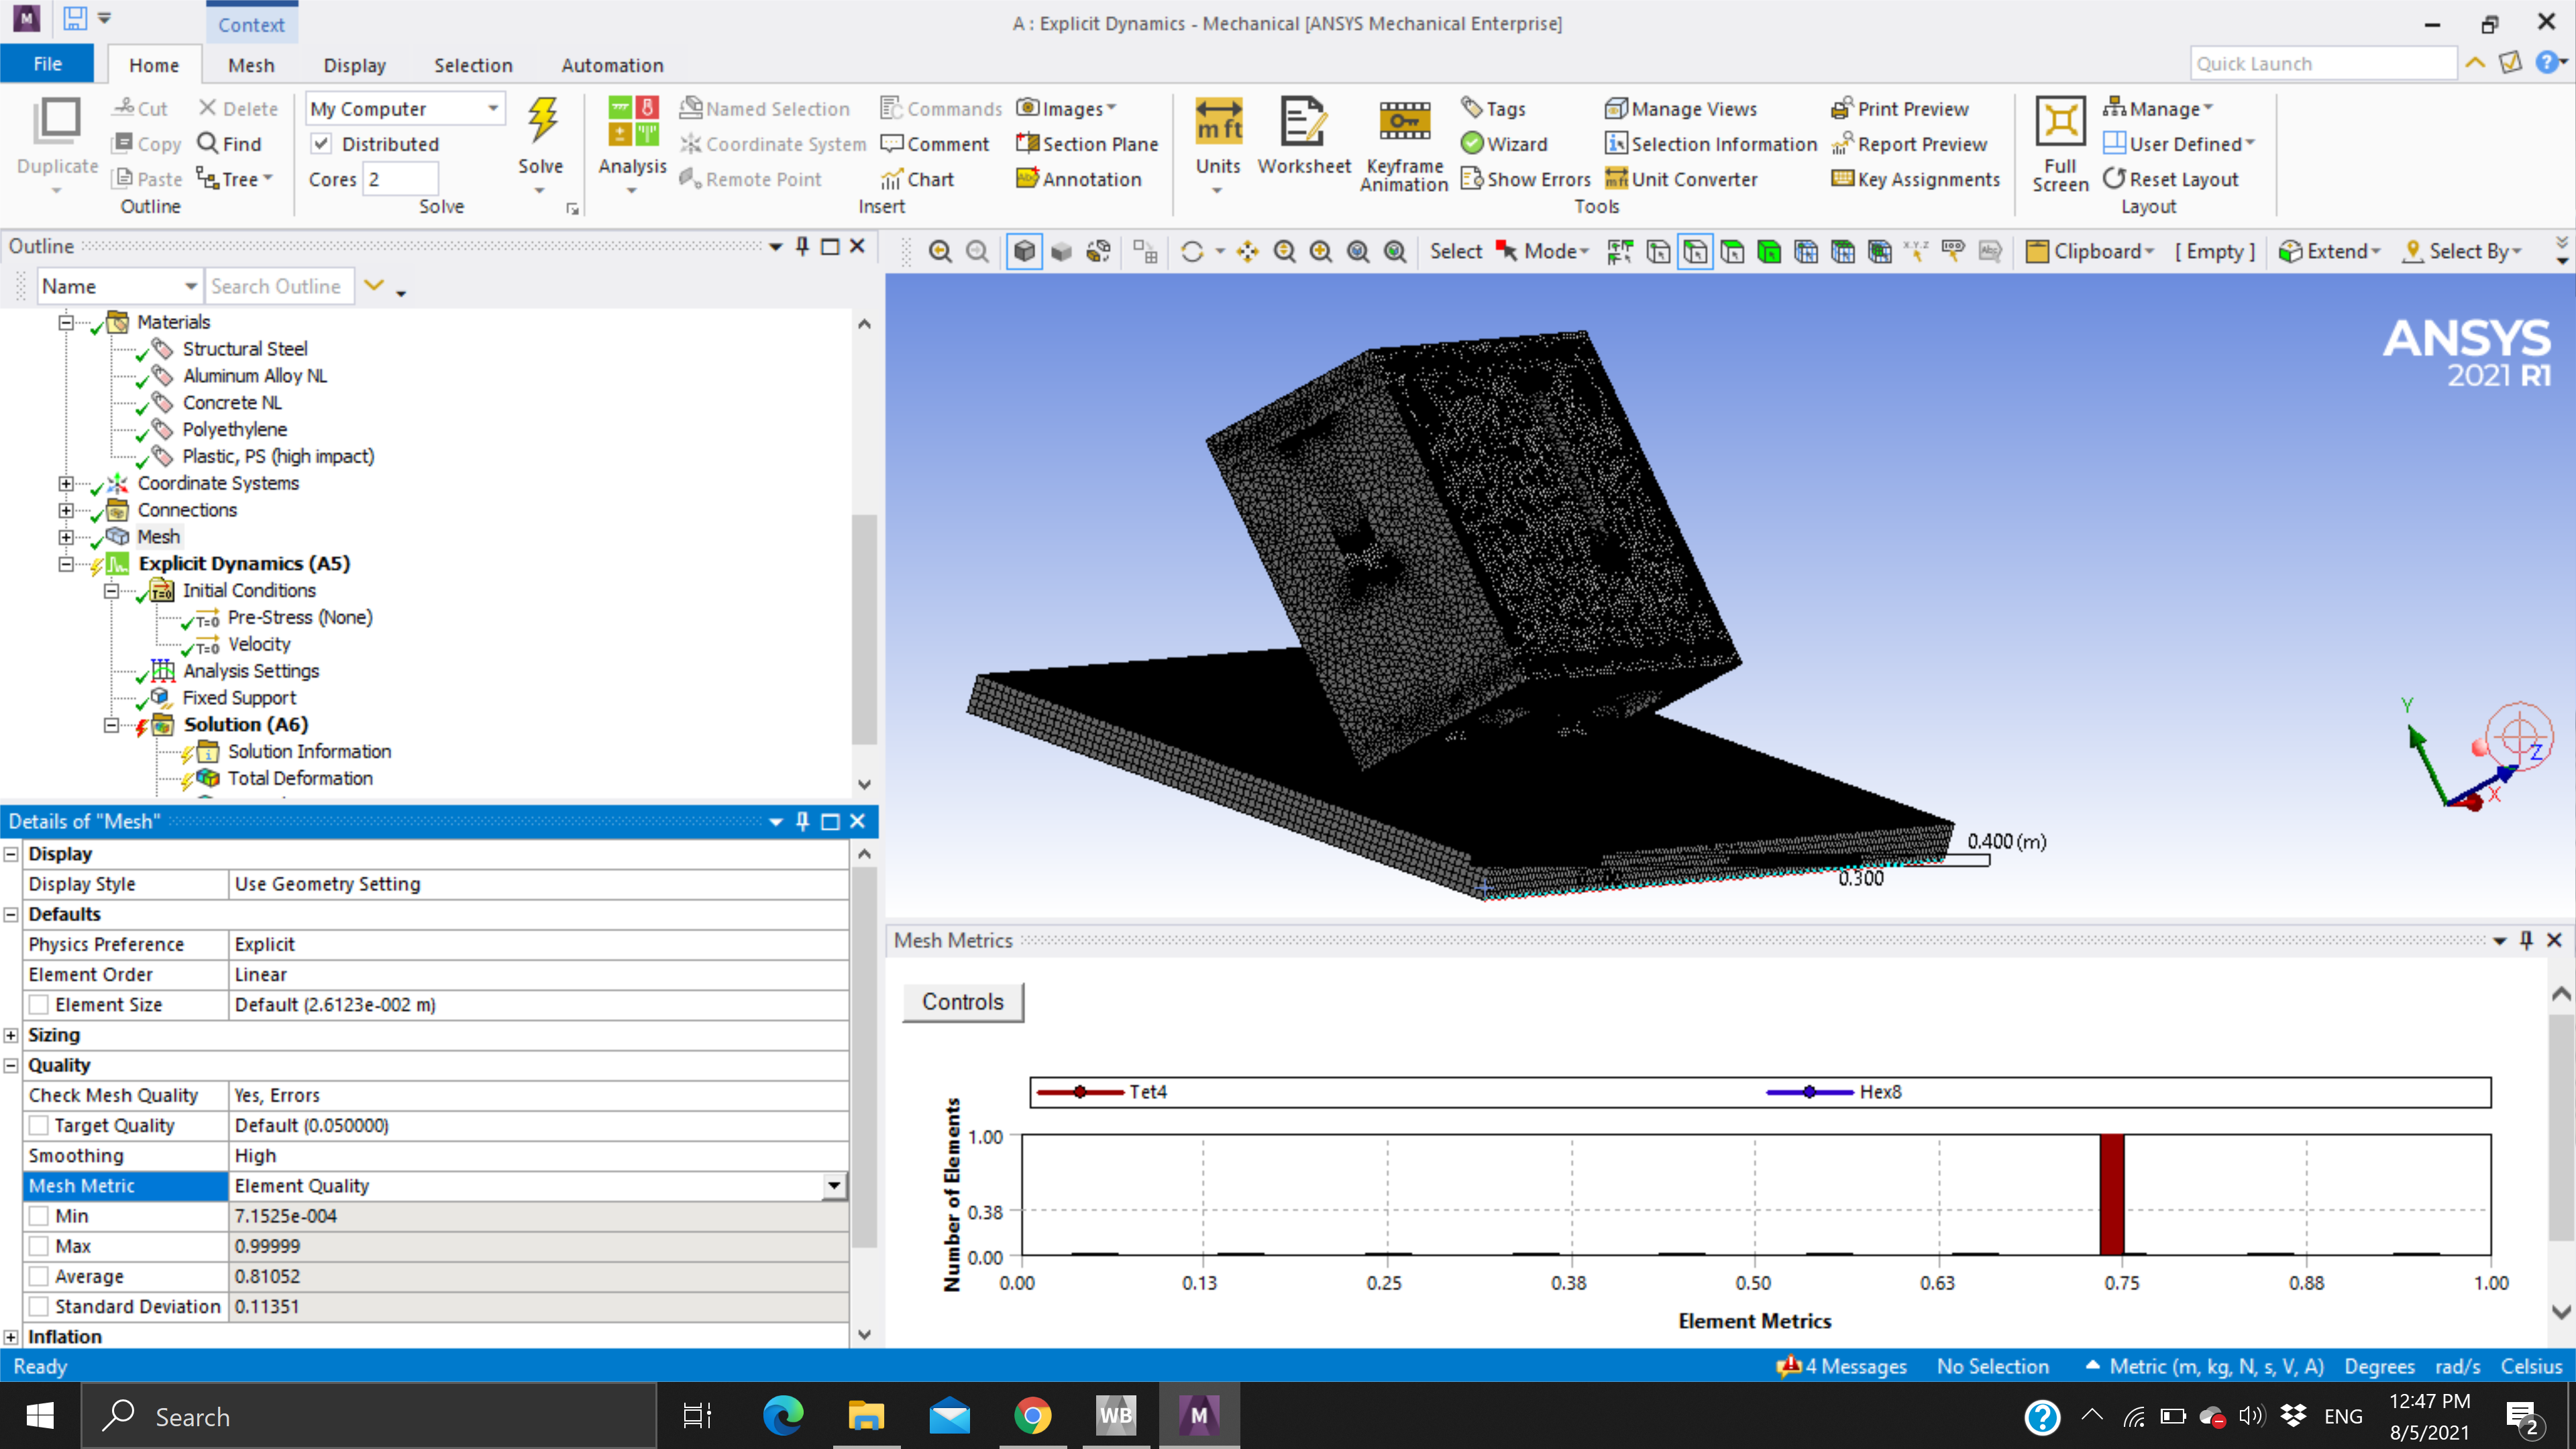The image size is (2576, 1449).
Task: Uncheck the Distributed checkbox
Action: [x=321, y=144]
